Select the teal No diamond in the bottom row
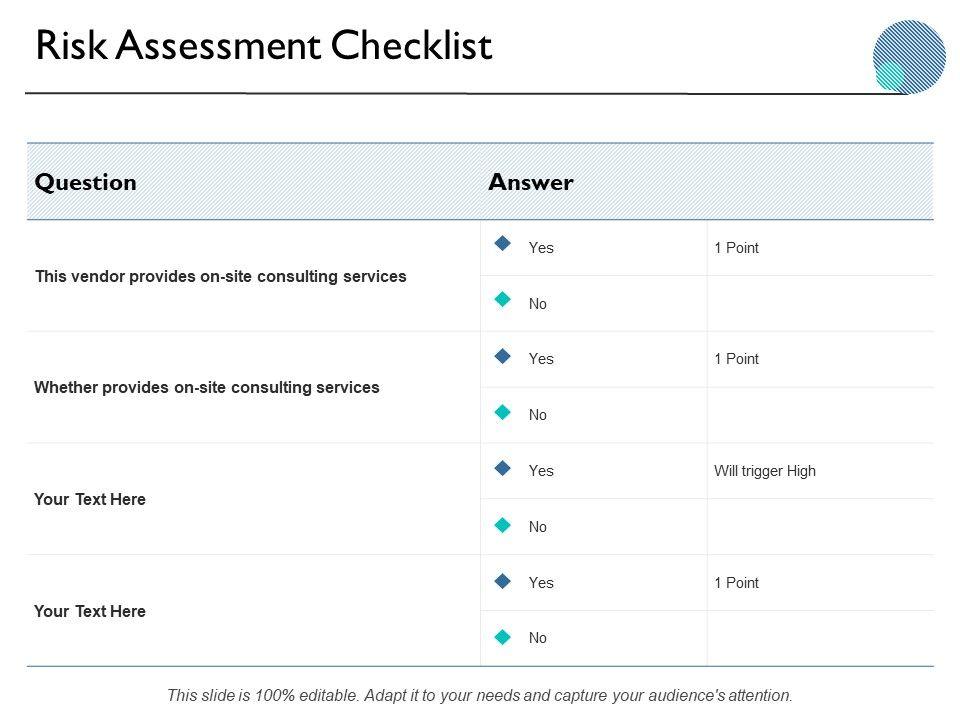This screenshot has height=720, width=960. pos(503,635)
